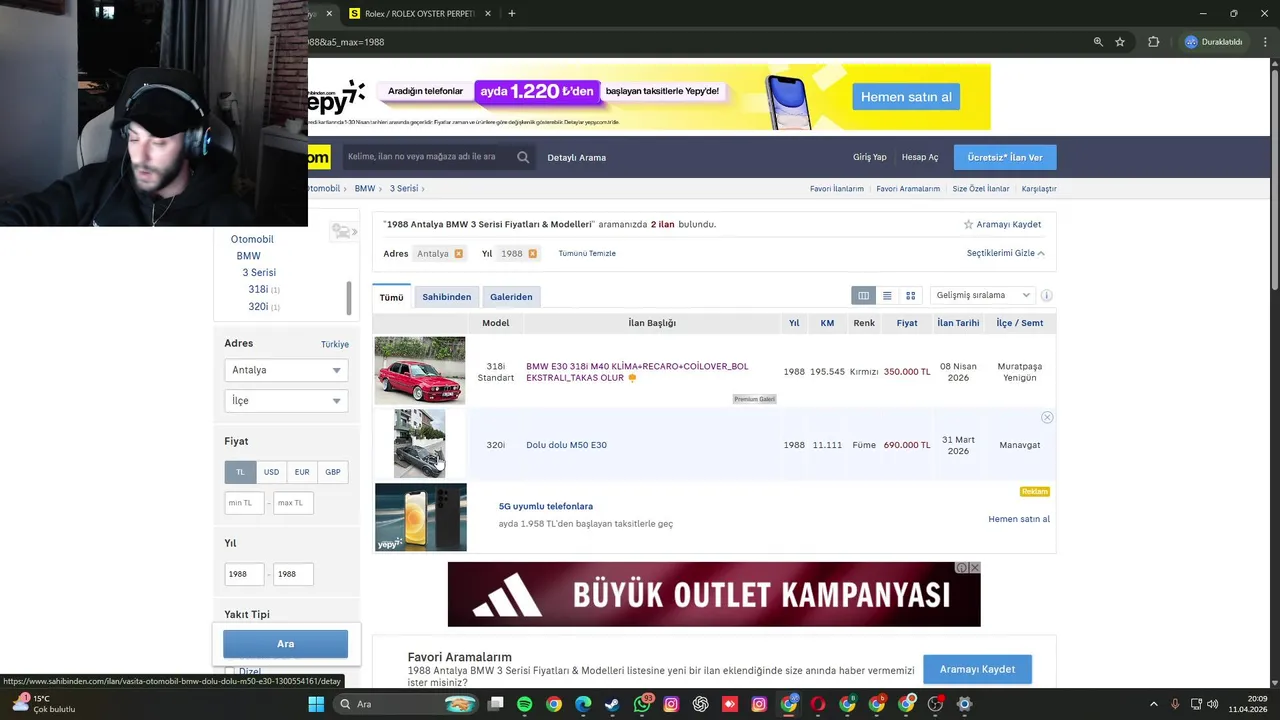
Task: Bookmark this page with the star icon
Action: pos(1120,42)
